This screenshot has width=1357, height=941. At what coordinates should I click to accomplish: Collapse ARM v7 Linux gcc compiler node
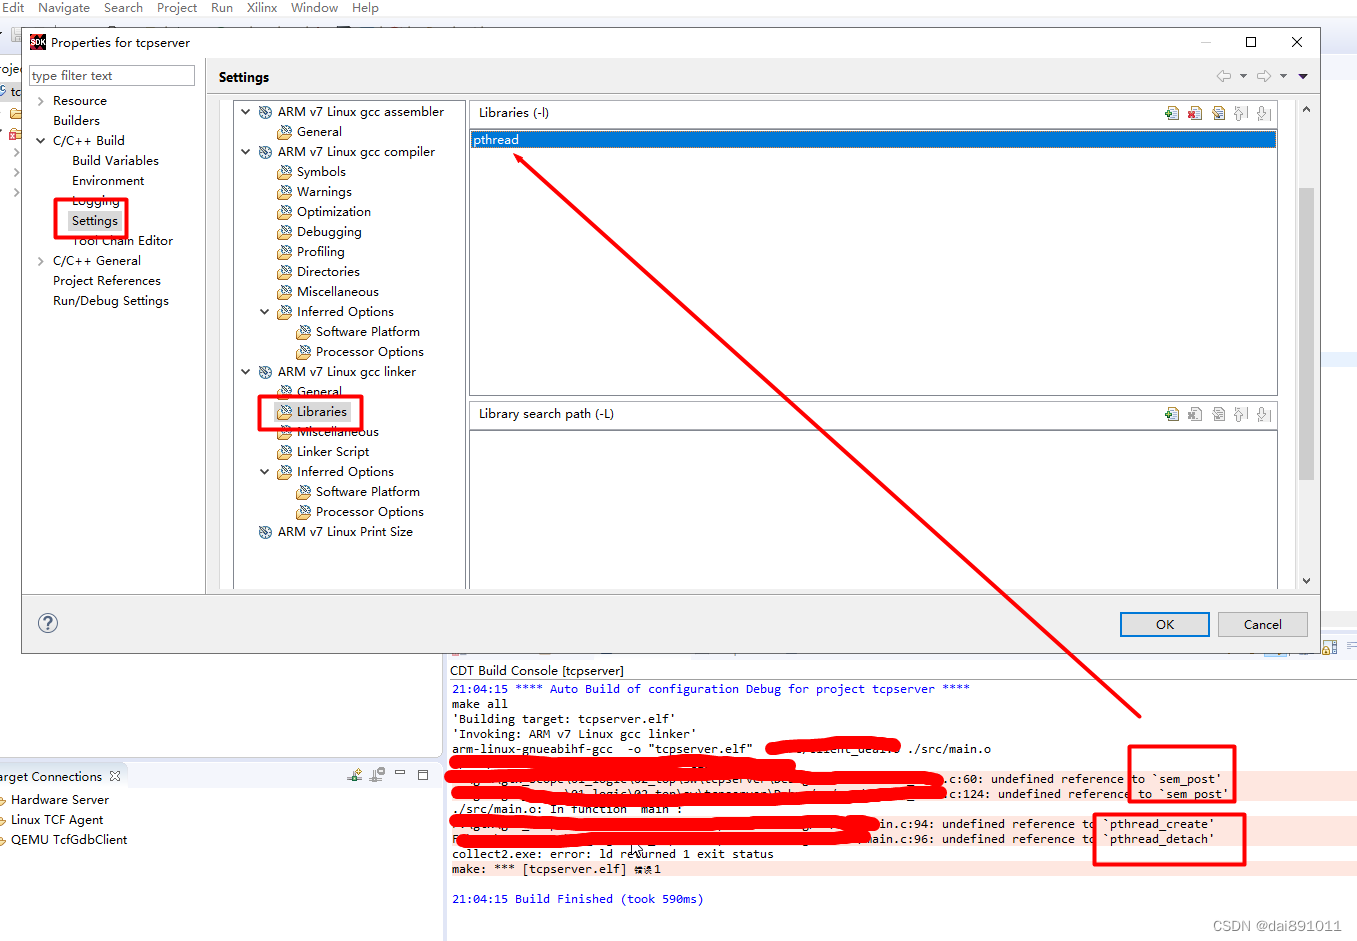(x=246, y=152)
